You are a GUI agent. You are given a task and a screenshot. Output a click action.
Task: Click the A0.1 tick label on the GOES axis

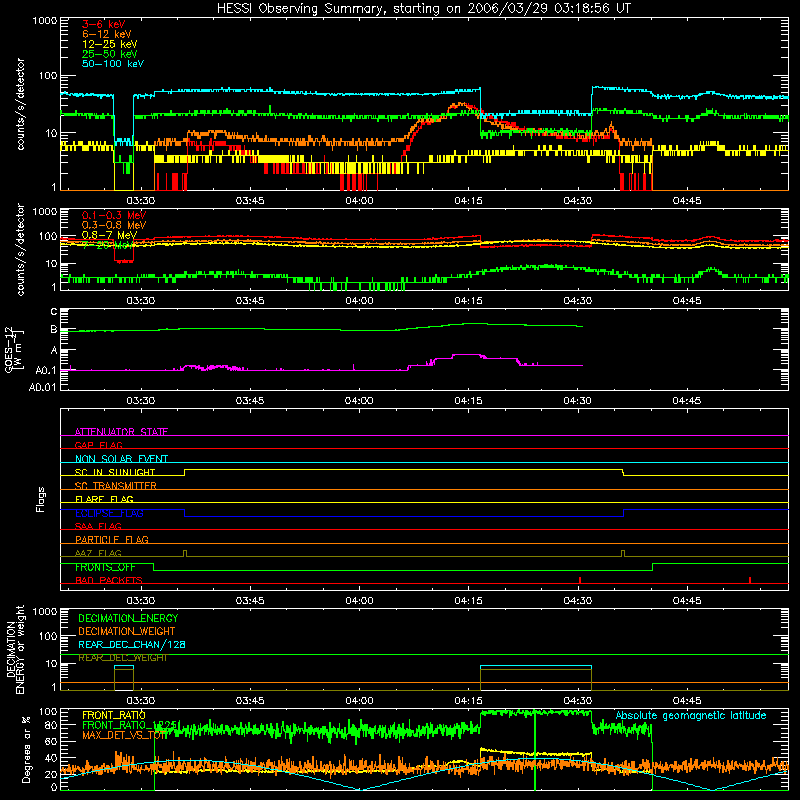(x=45, y=371)
